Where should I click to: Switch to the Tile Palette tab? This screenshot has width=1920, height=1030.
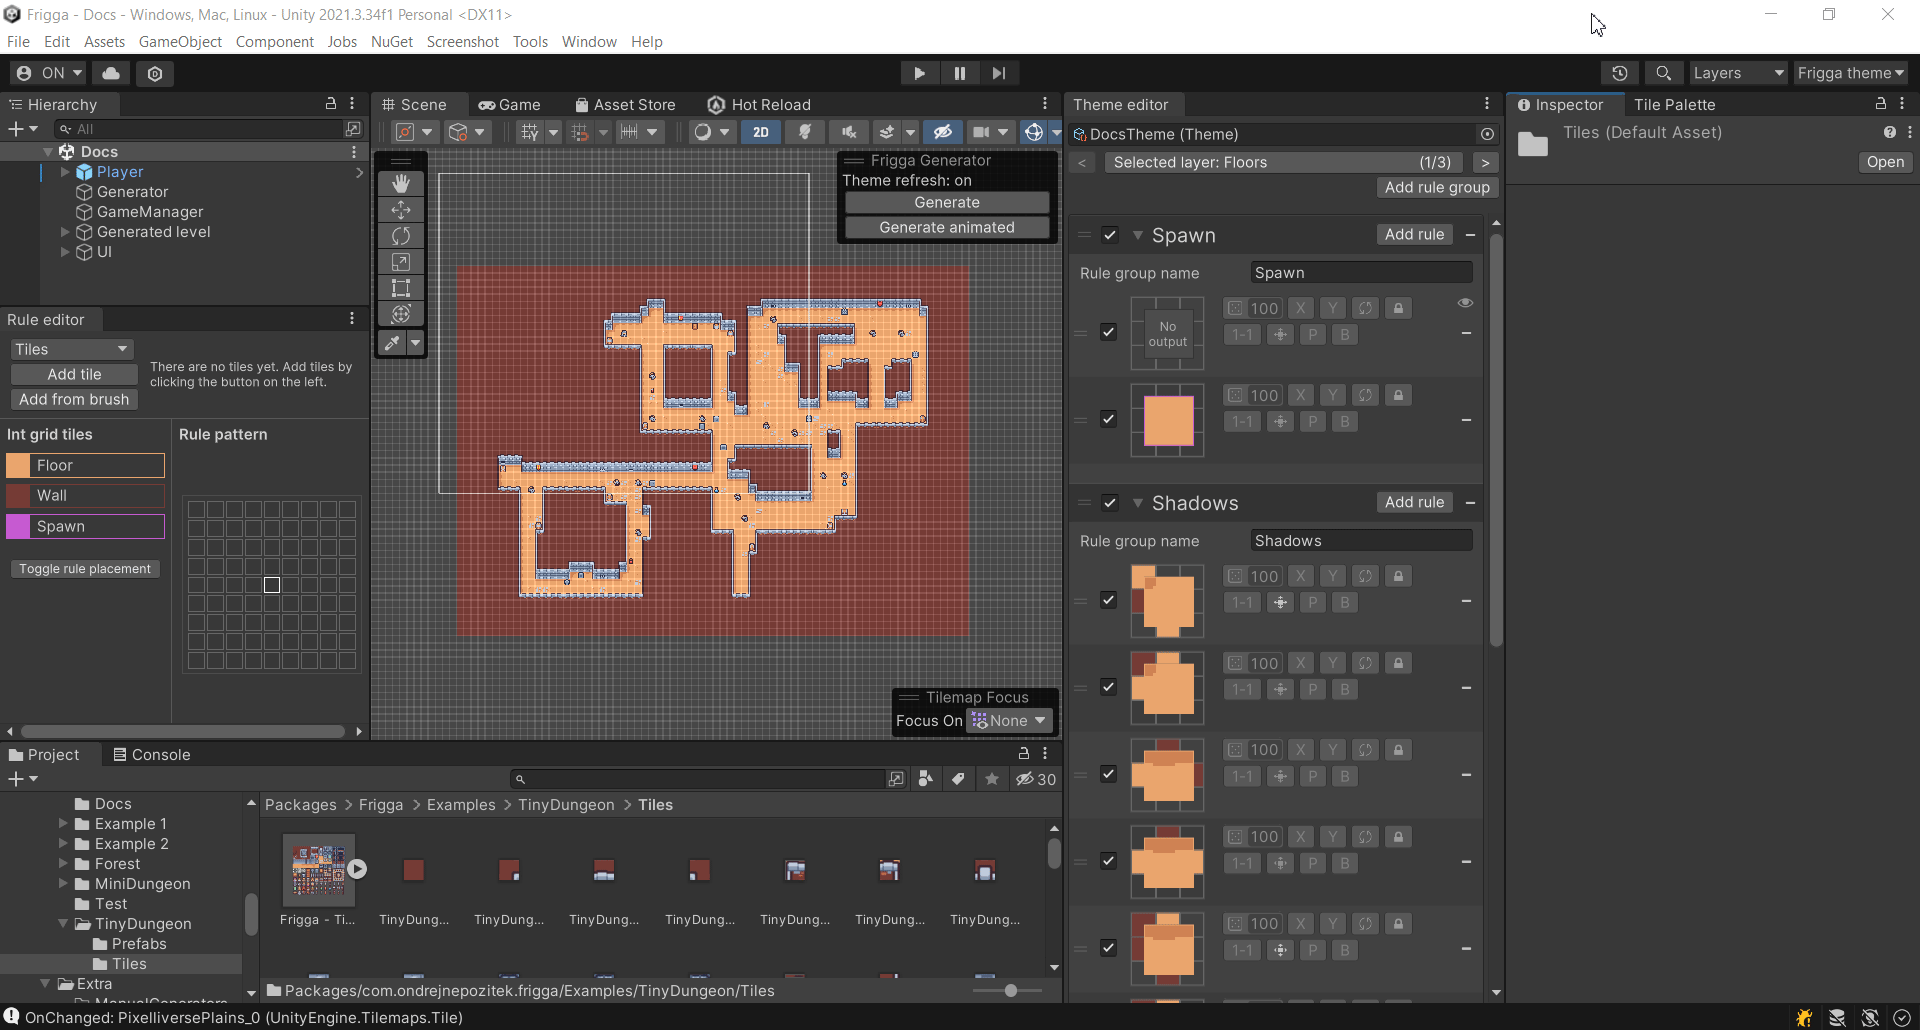(1674, 105)
